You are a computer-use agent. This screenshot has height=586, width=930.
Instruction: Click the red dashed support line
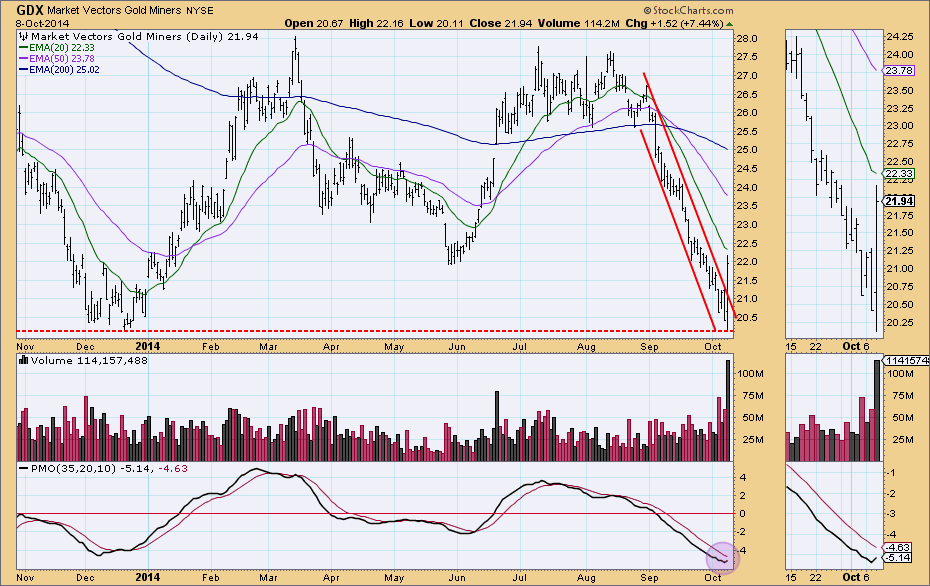click(375, 330)
